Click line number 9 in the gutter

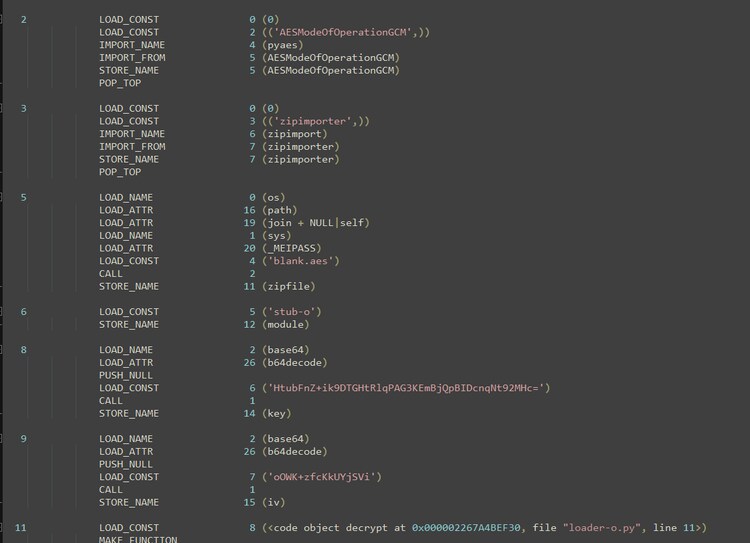[x=24, y=439]
